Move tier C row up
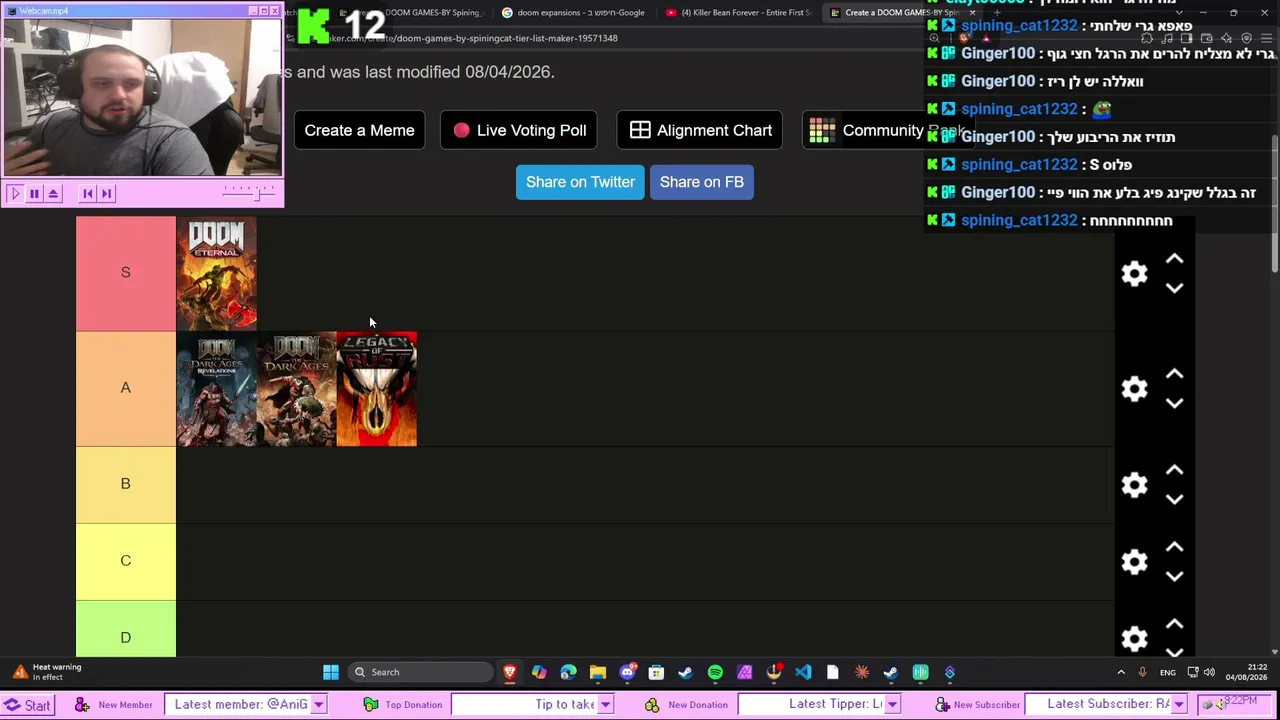 click(1175, 547)
